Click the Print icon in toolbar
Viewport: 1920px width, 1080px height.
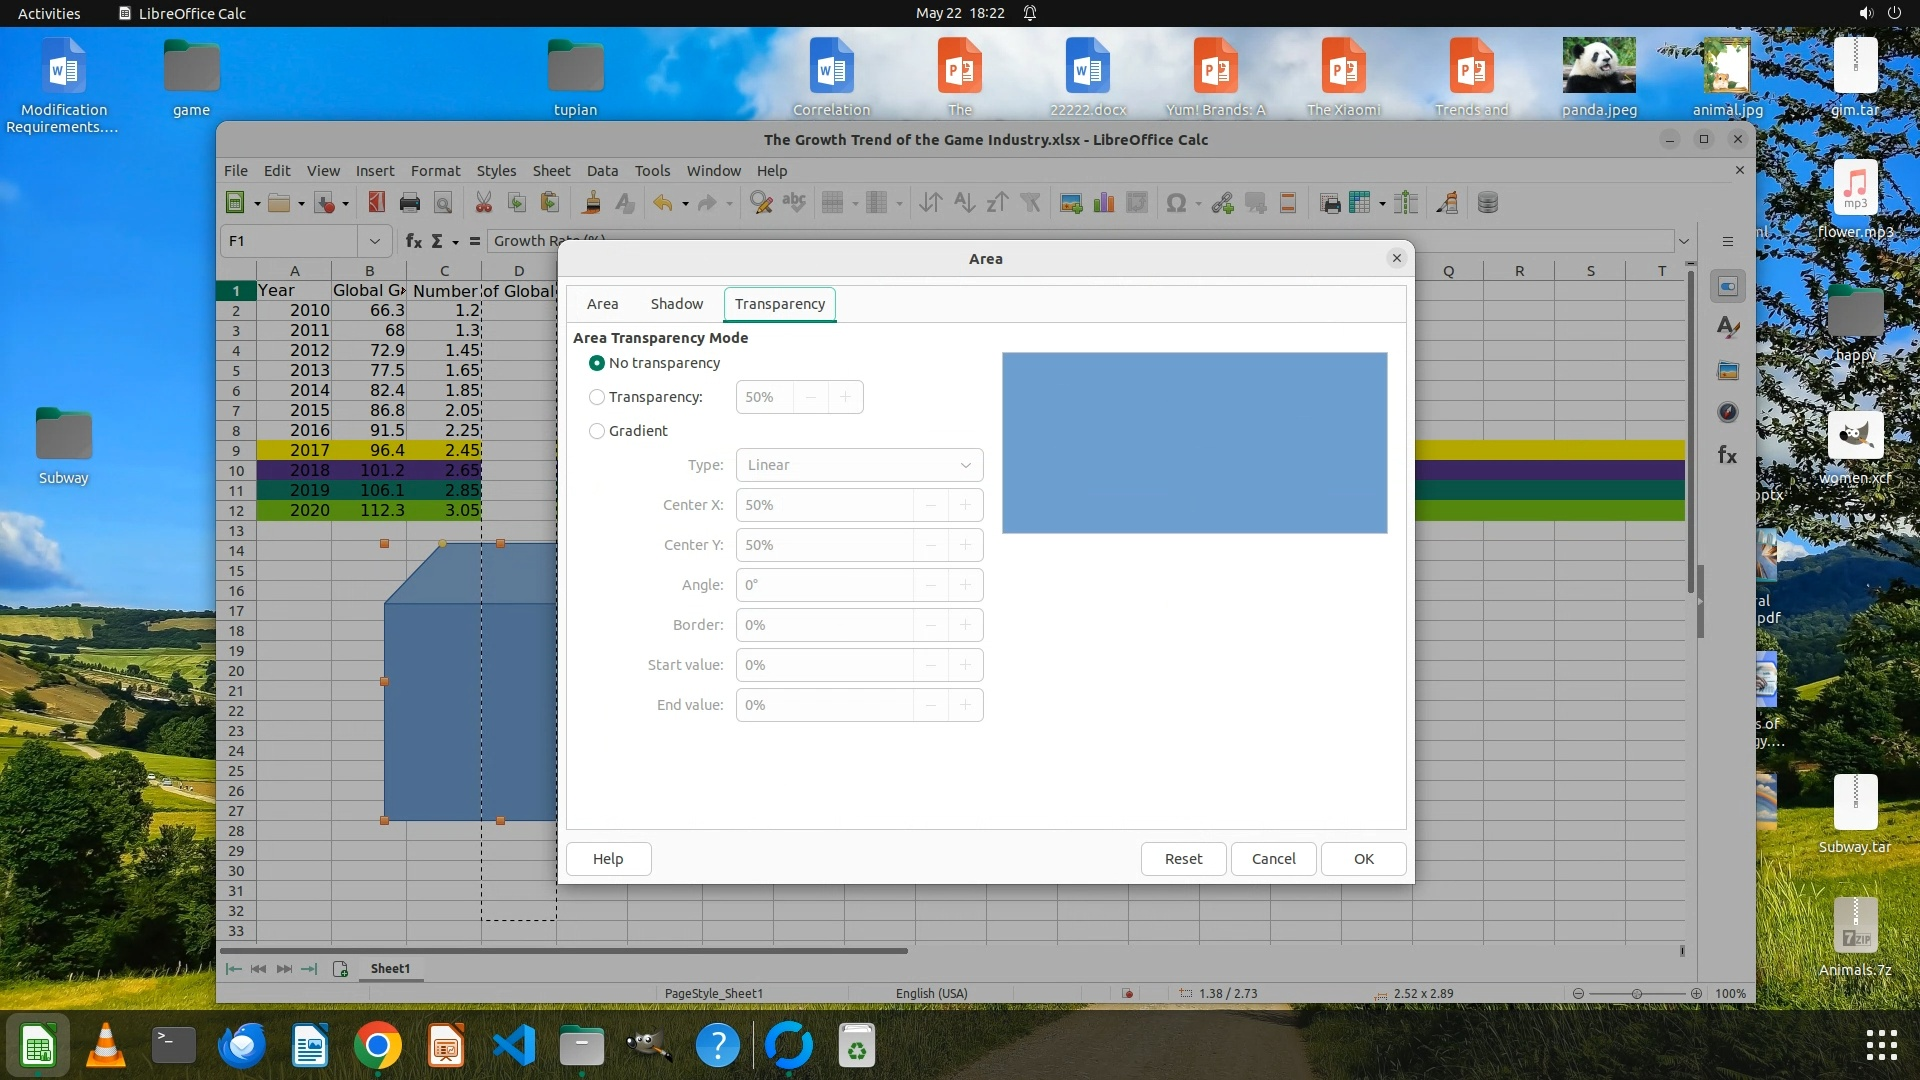(409, 203)
